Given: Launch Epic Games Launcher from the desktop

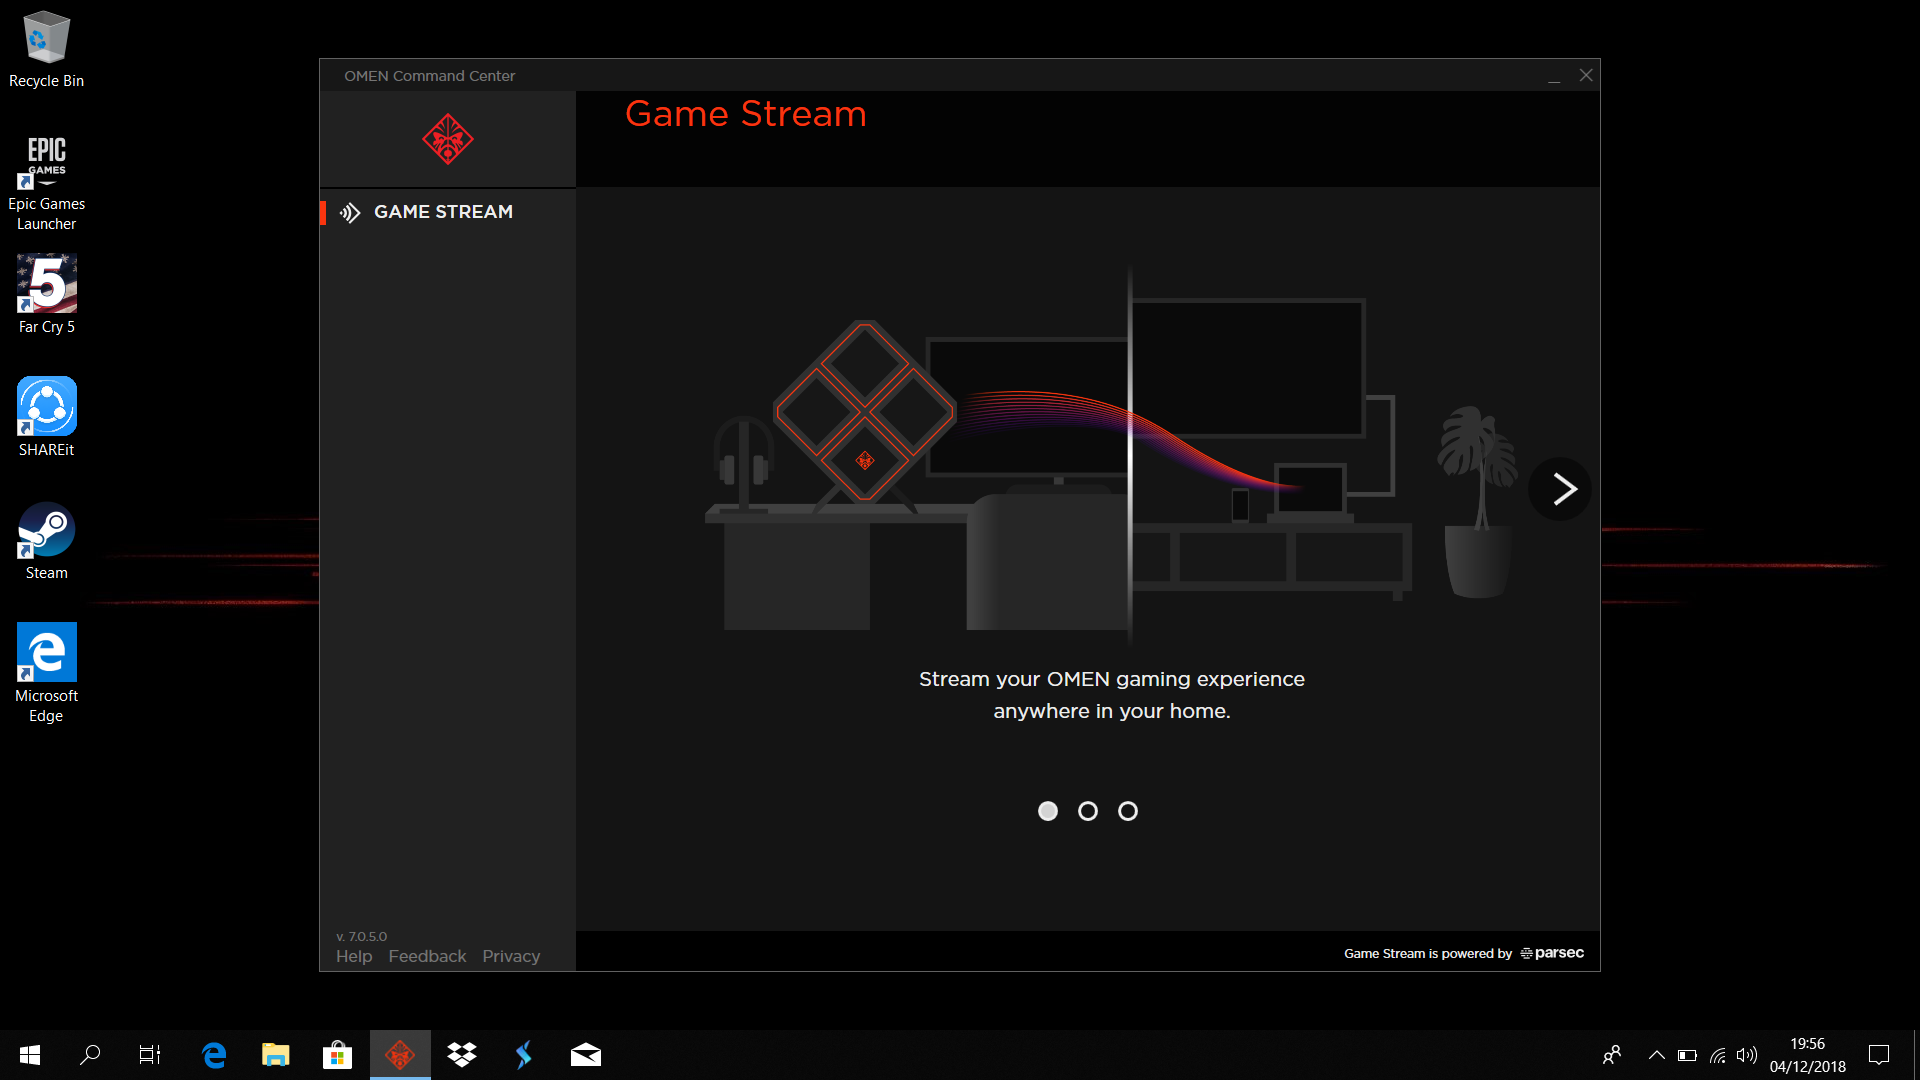Looking at the screenshot, I should (x=46, y=160).
